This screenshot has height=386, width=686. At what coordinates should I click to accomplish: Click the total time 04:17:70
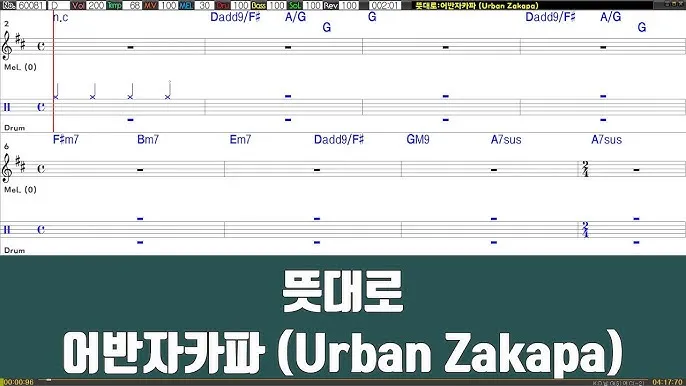click(667, 382)
